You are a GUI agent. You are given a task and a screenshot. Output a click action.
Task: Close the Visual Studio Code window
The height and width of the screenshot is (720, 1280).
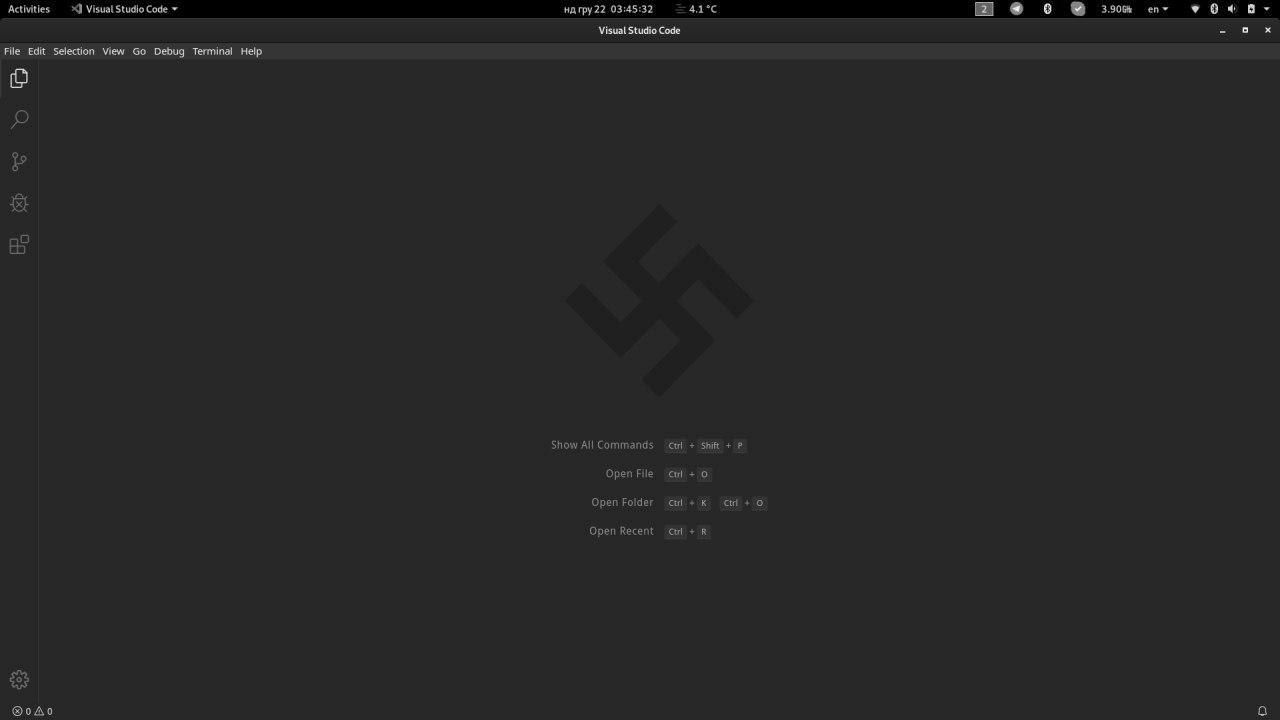1267,30
